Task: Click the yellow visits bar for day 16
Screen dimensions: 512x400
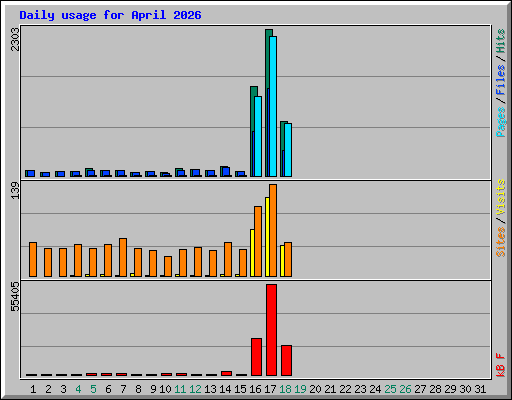Action: click(x=252, y=253)
